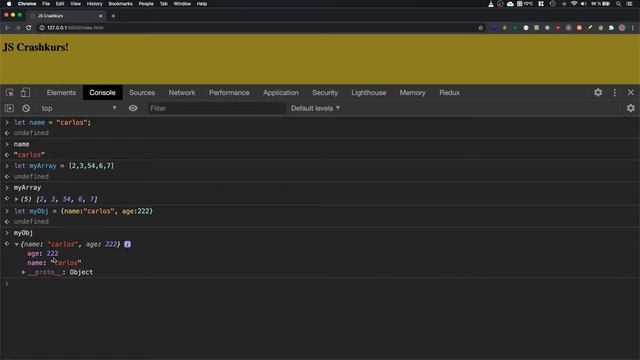Viewport: 640px width, 360px height.
Task: Close the DevTools panel
Action: [631, 93]
